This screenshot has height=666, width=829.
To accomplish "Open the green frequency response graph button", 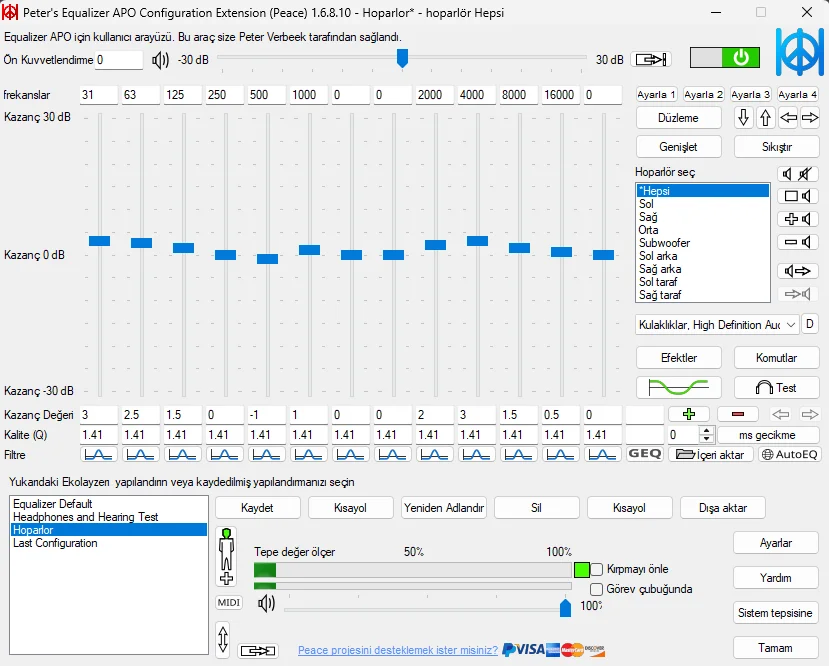I will point(678,387).
